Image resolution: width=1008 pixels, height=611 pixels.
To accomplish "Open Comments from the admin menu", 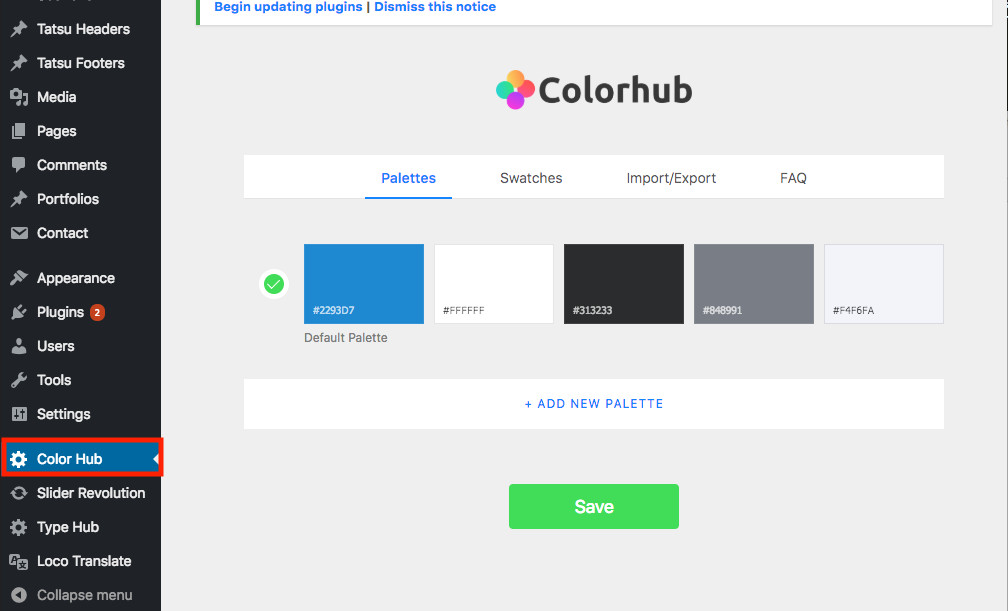I will pos(71,165).
